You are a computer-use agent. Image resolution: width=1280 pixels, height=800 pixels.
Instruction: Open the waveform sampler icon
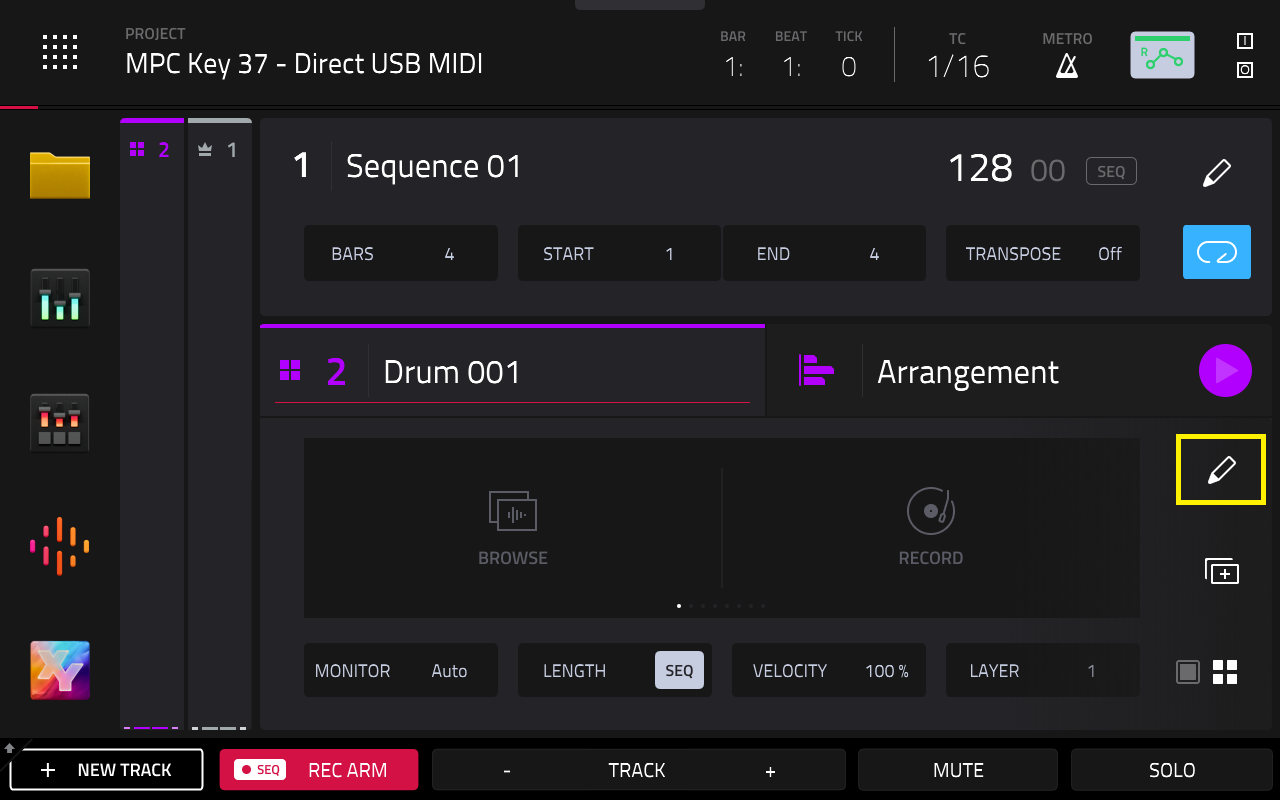(x=60, y=546)
